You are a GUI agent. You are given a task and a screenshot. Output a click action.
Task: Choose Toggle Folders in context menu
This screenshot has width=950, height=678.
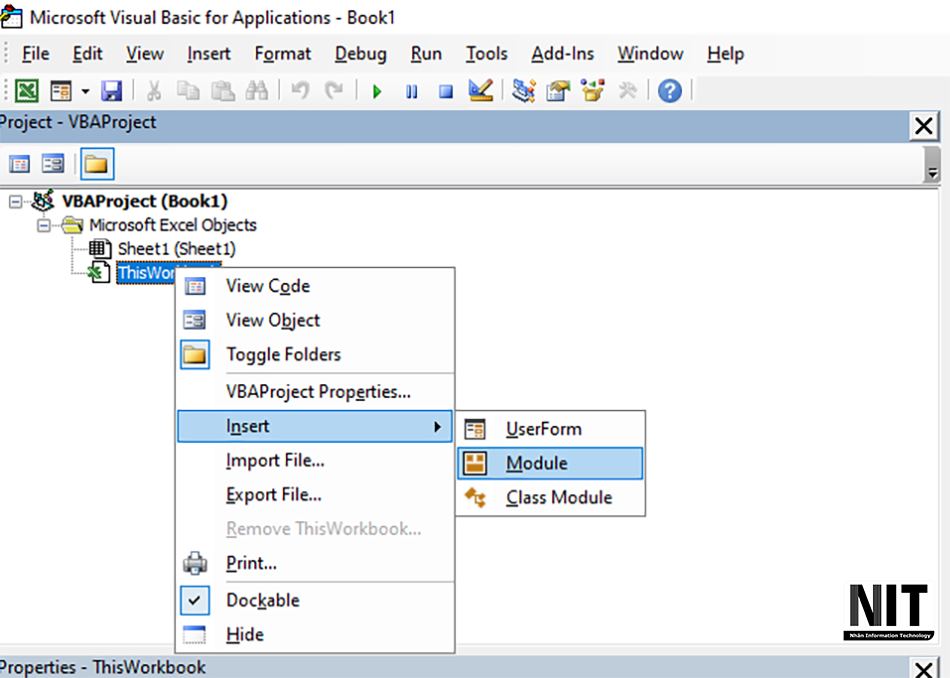315,354
